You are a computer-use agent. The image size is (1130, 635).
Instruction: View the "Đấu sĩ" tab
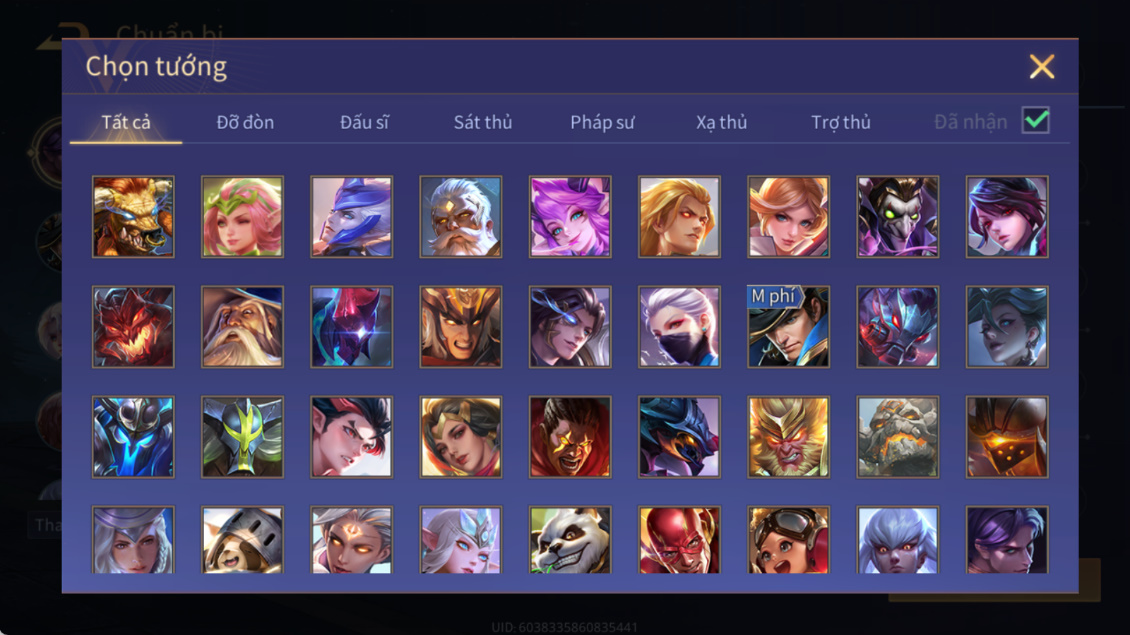point(364,123)
